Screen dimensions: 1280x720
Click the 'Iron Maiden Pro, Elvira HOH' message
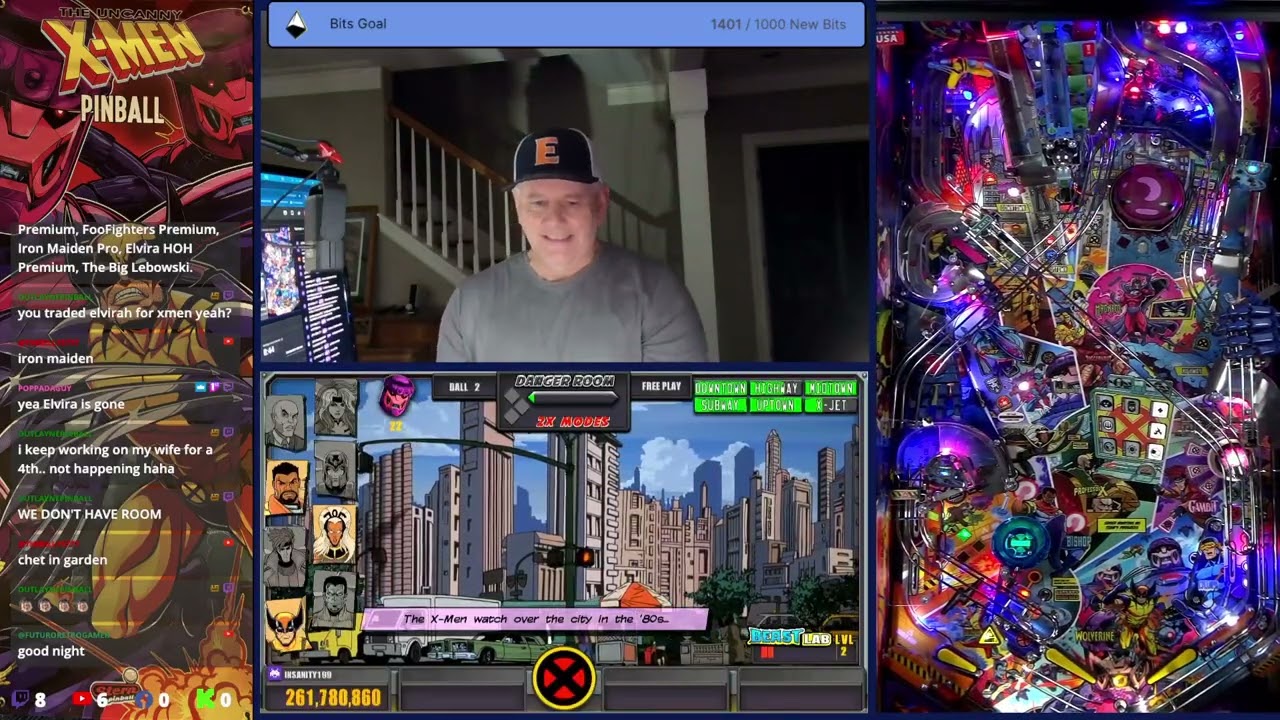coord(118,248)
